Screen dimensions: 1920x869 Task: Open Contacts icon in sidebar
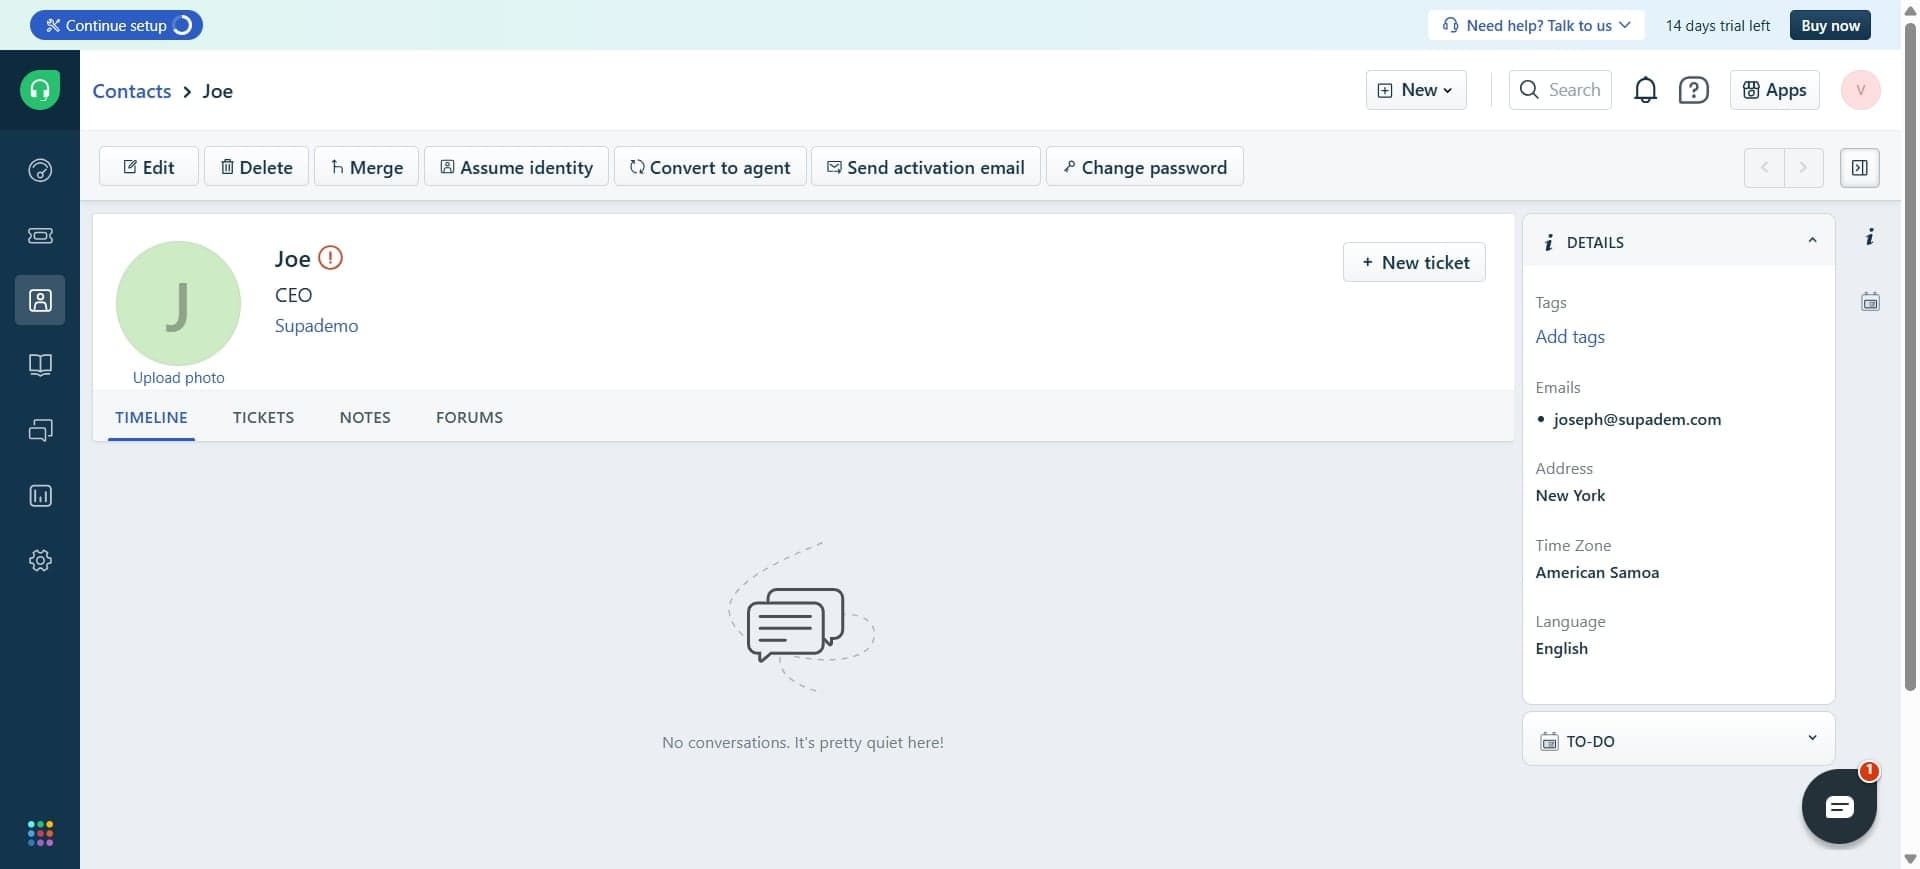(x=40, y=300)
